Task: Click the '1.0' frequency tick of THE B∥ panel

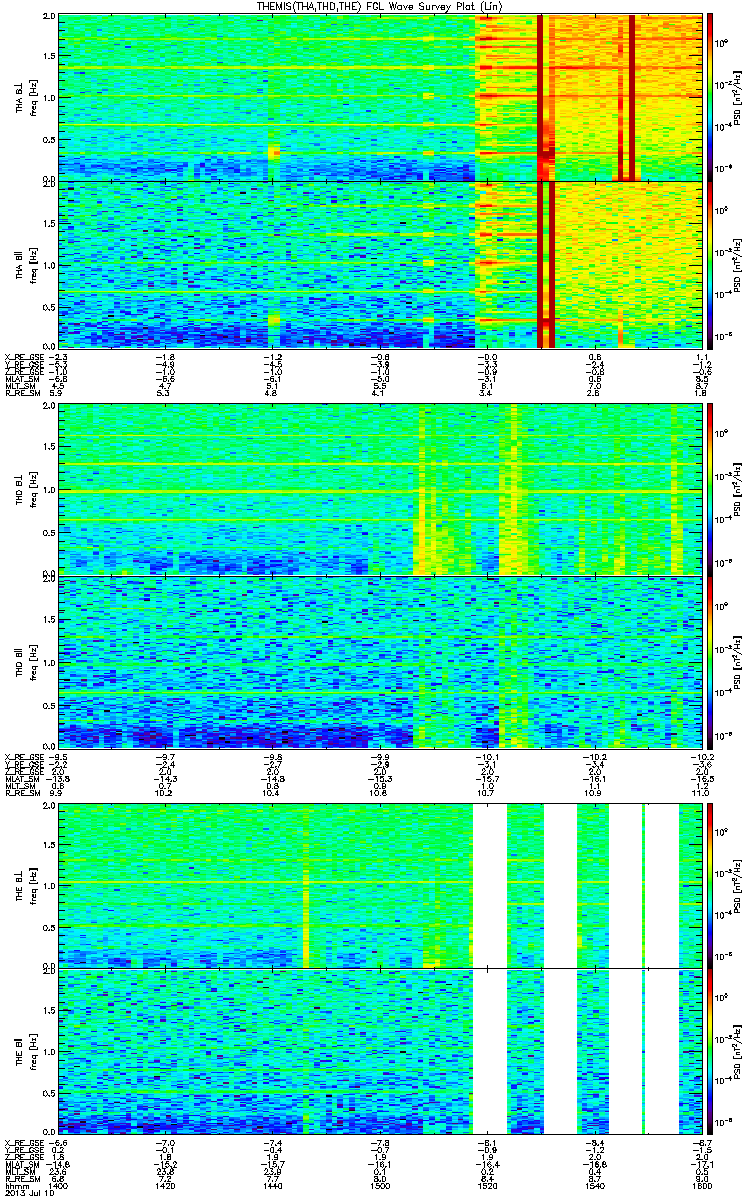Action: pyautogui.click(x=49, y=1052)
